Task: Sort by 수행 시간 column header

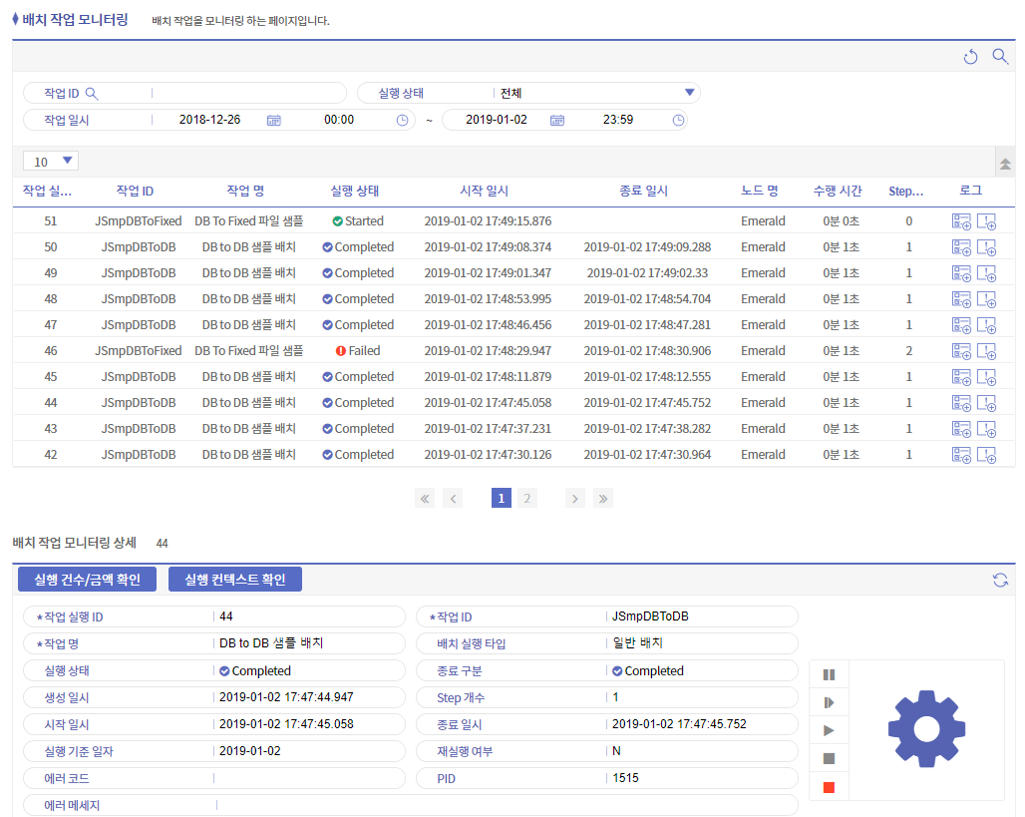Action: (x=838, y=191)
